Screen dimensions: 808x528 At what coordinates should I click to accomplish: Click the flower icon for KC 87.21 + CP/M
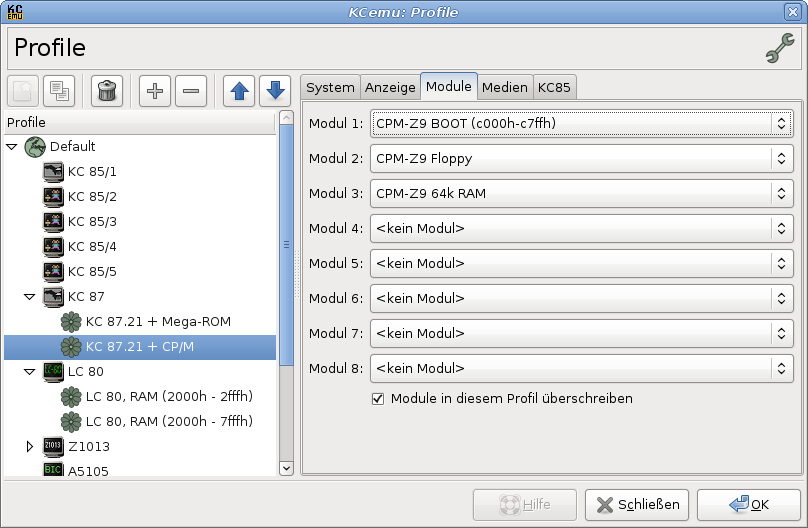coord(71,347)
